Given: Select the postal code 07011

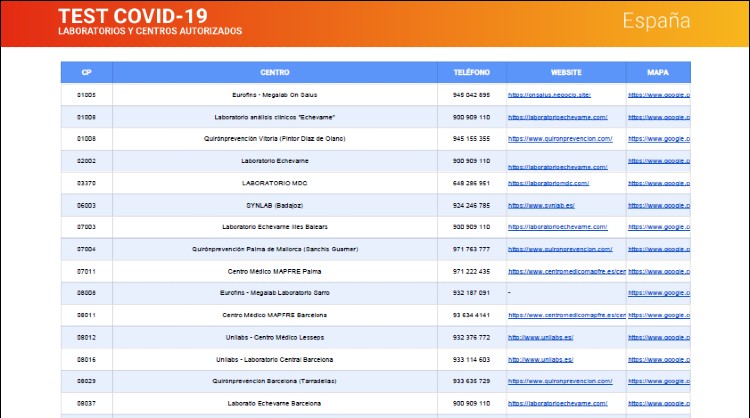Looking at the screenshot, I should 87,272.
